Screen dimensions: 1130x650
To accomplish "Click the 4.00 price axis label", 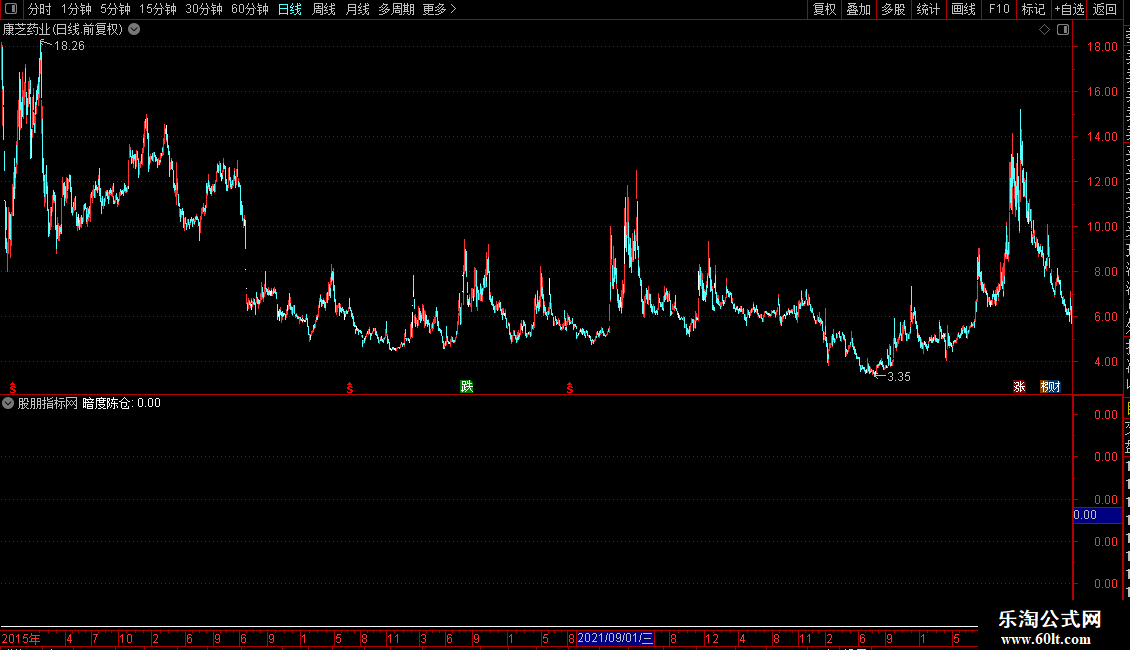I will [x=1105, y=362].
